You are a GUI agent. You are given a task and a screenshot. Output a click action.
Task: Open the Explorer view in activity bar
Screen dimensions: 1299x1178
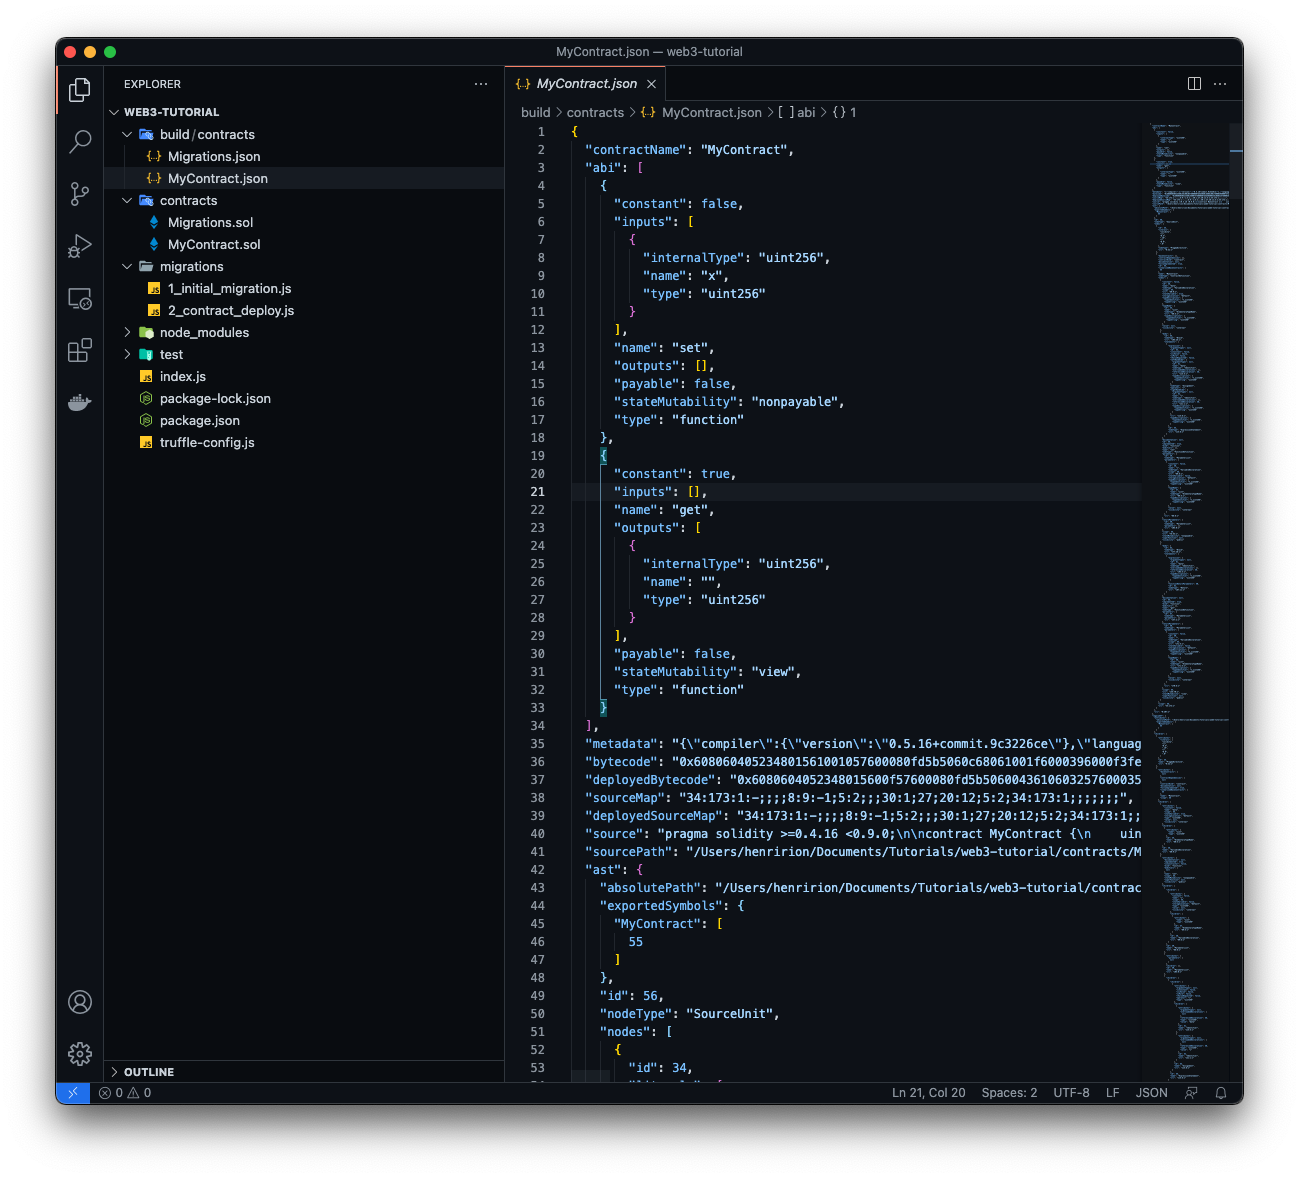[x=80, y=90]
